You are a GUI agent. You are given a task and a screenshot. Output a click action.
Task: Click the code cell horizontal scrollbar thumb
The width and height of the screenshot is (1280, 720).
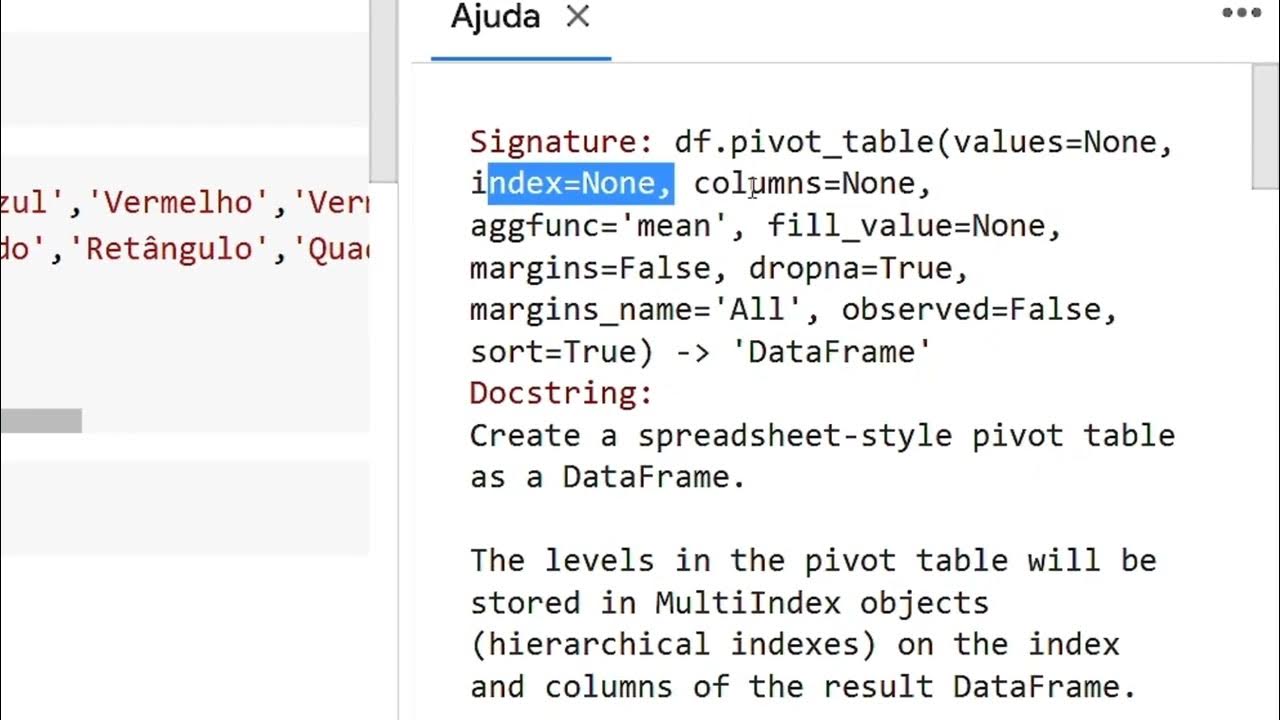[x=41, y=421]
